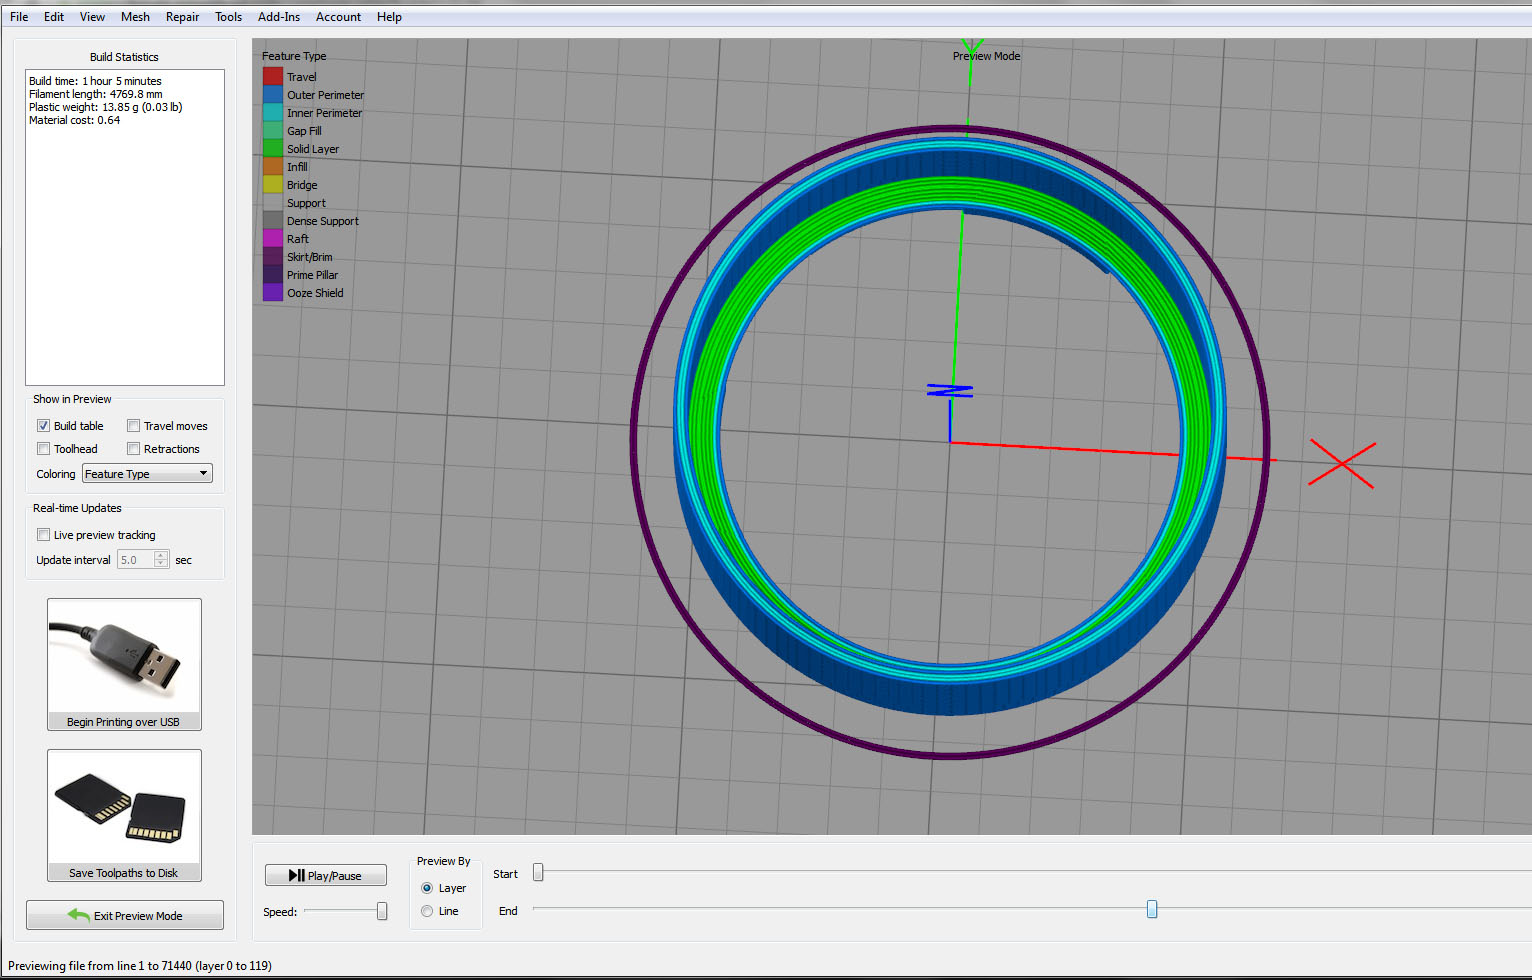The height and width of the screenshot is (980, 1532).
Task: Increase Update interval with up arrow
Action: coord(161,556)
